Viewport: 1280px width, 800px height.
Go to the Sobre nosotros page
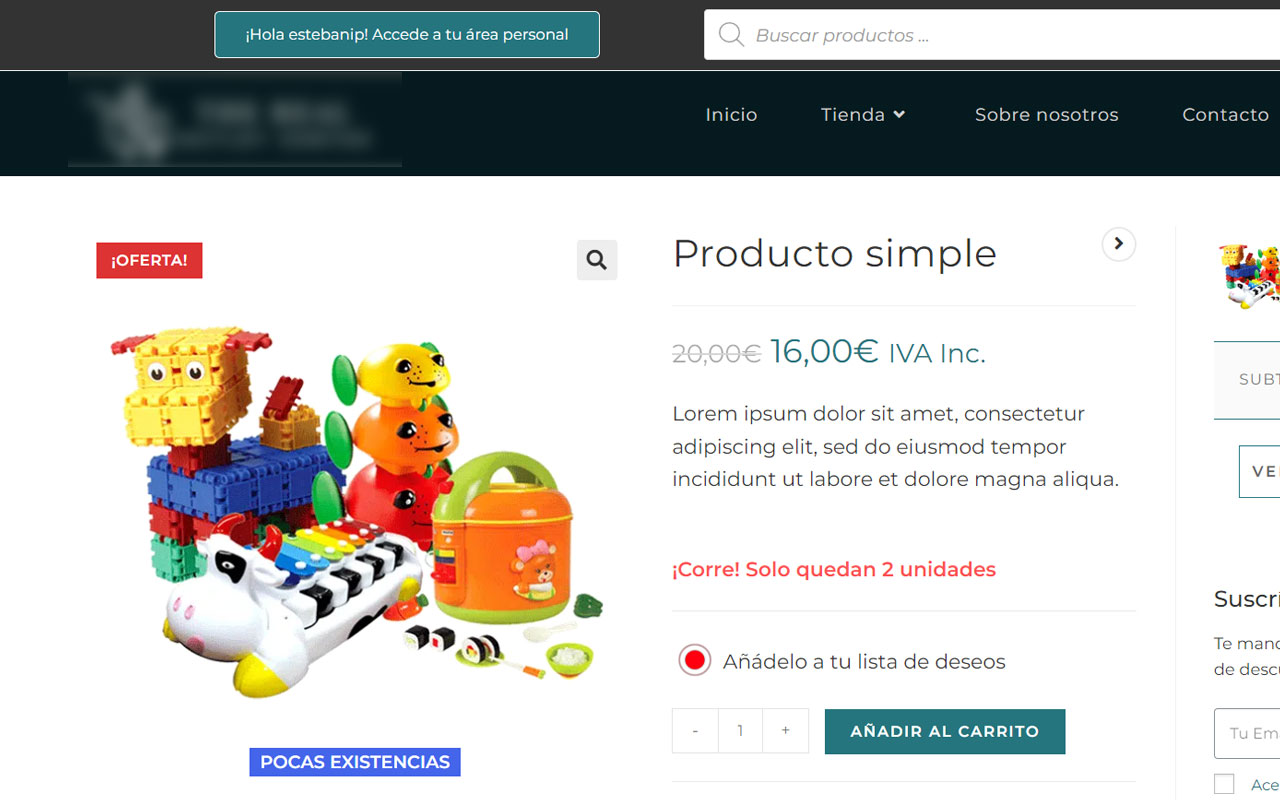1047,115
